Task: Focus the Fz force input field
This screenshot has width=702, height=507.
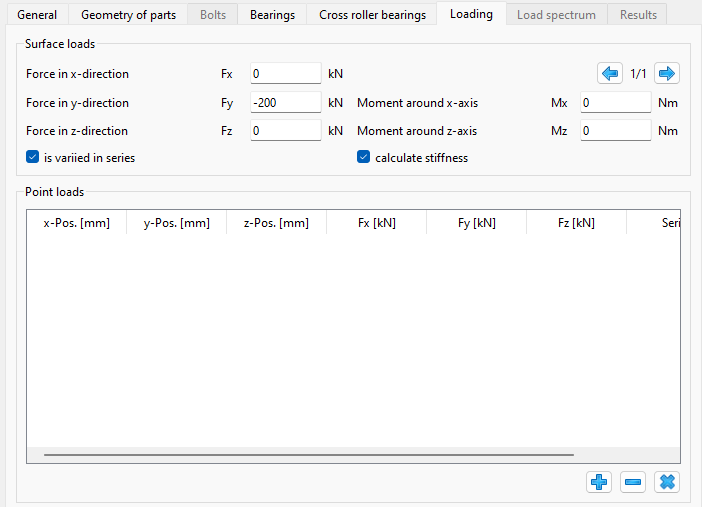Action: pos(285,130)
